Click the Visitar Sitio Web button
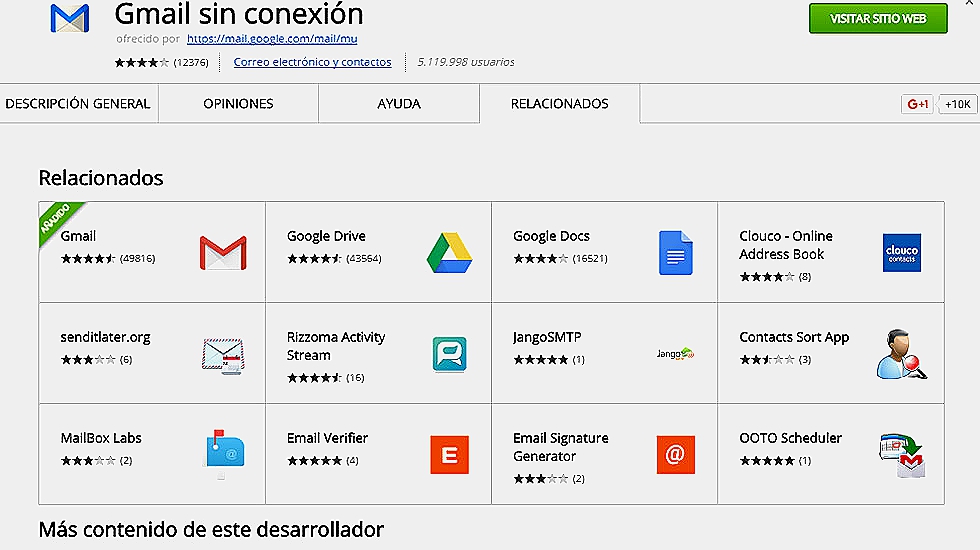The height and width of the screenshot is (550, 980). pyautogui.click(x=878, y=18)
